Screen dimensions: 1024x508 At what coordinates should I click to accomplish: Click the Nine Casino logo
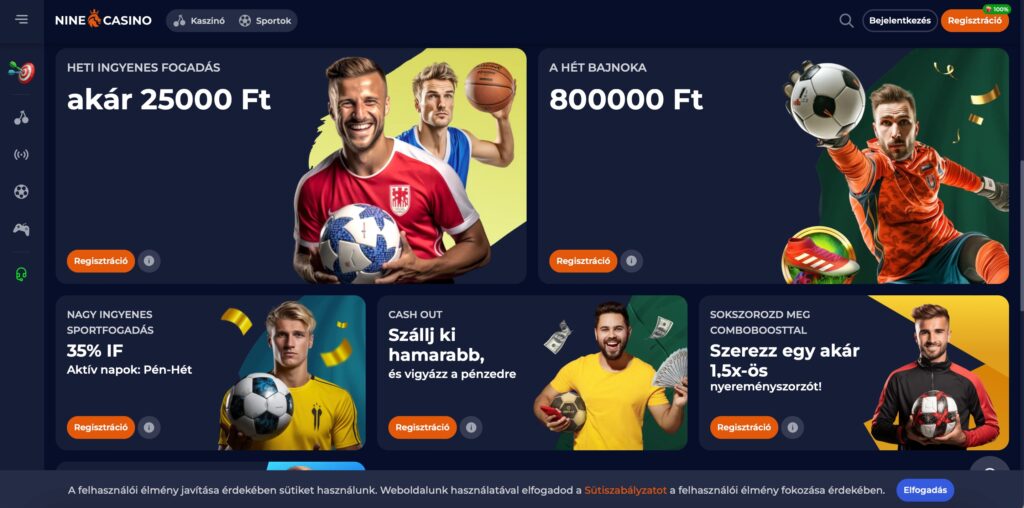point(103,20)
